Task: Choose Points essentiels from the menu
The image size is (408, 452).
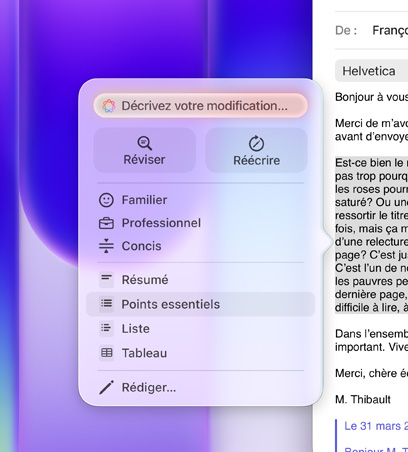Action: 200,304
